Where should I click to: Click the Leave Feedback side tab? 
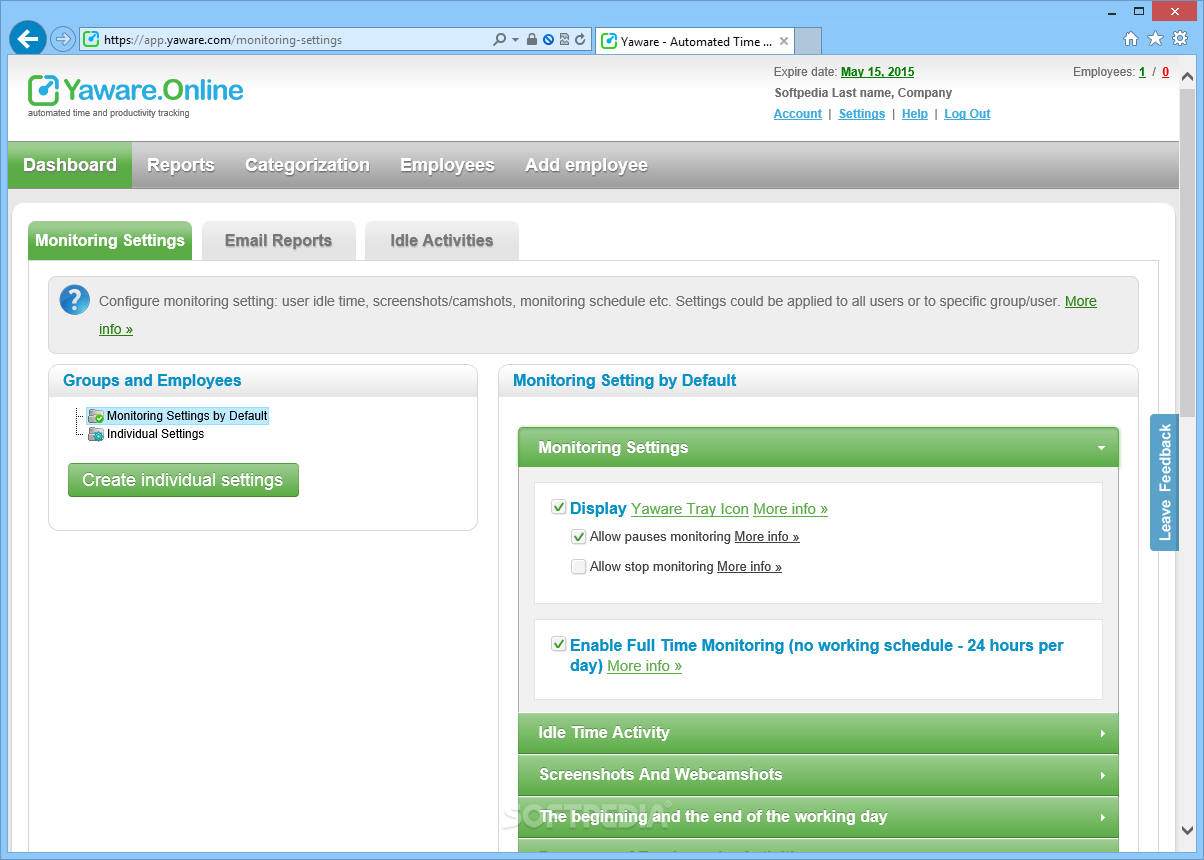tap(1164, 482)
